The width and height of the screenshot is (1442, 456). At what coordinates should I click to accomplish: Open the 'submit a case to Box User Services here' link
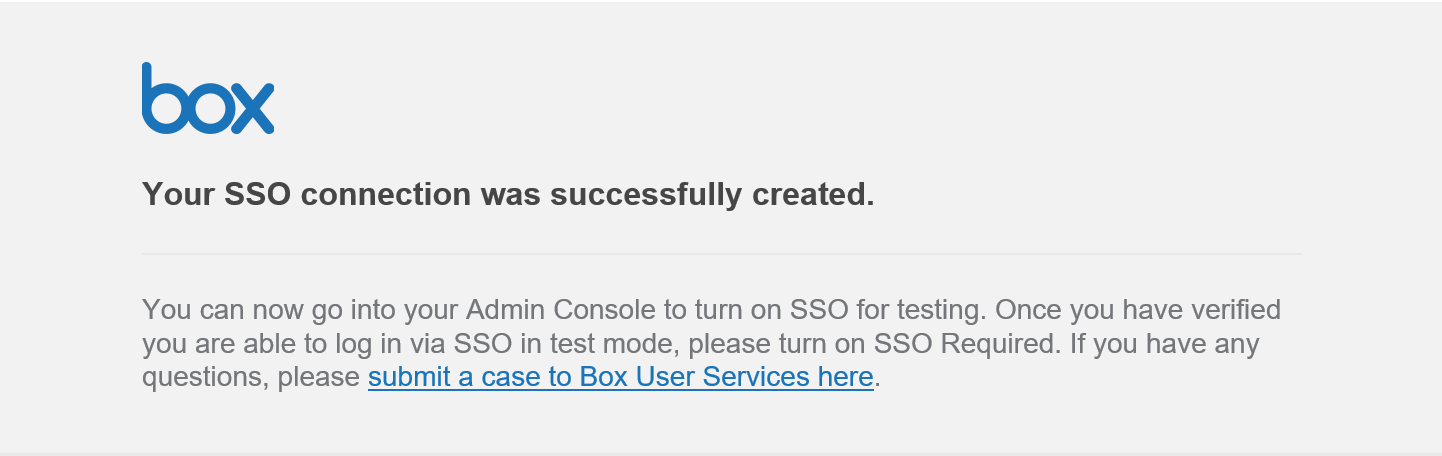[x=620, y=377]
